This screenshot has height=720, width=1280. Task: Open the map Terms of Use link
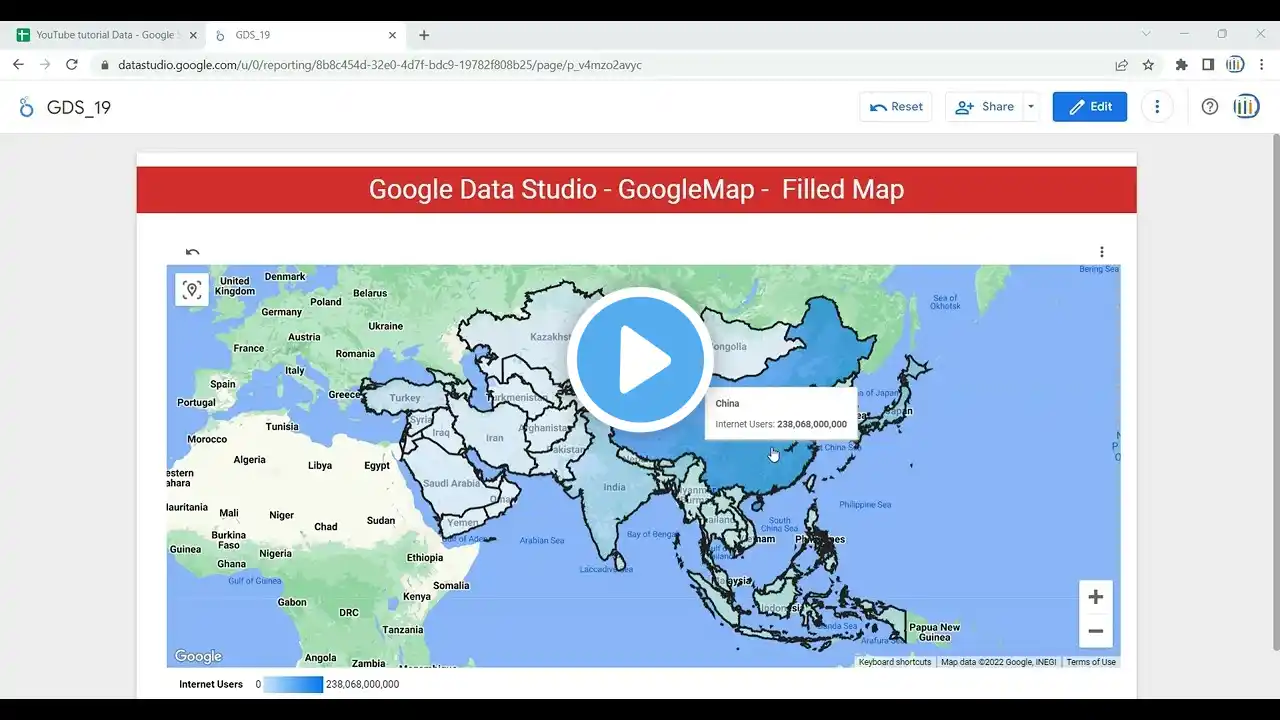(x=1091, y=662)
